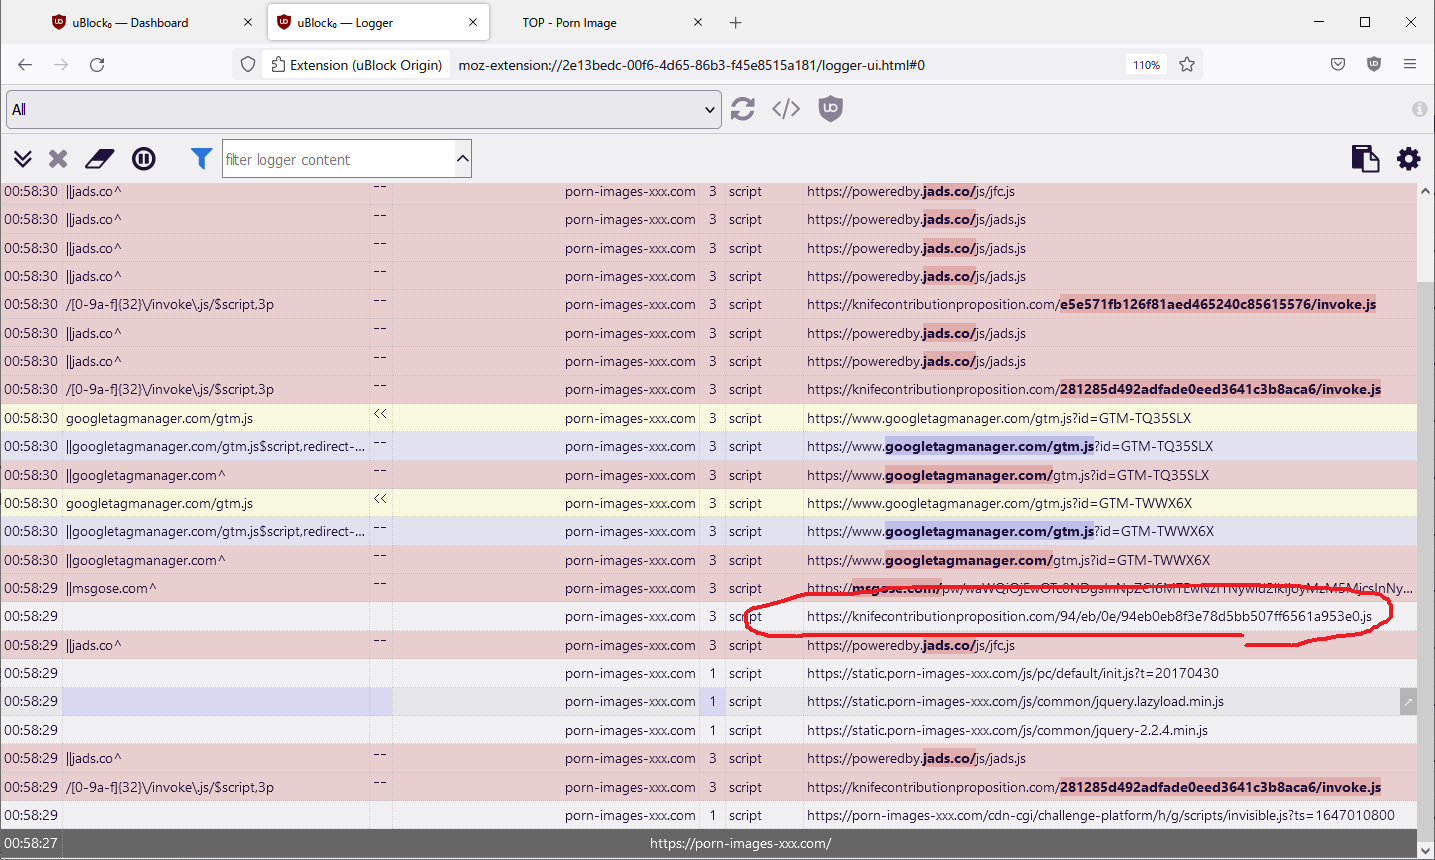Open logger settings with the gear icon
1435x860 pixels.
(1408, 158)
